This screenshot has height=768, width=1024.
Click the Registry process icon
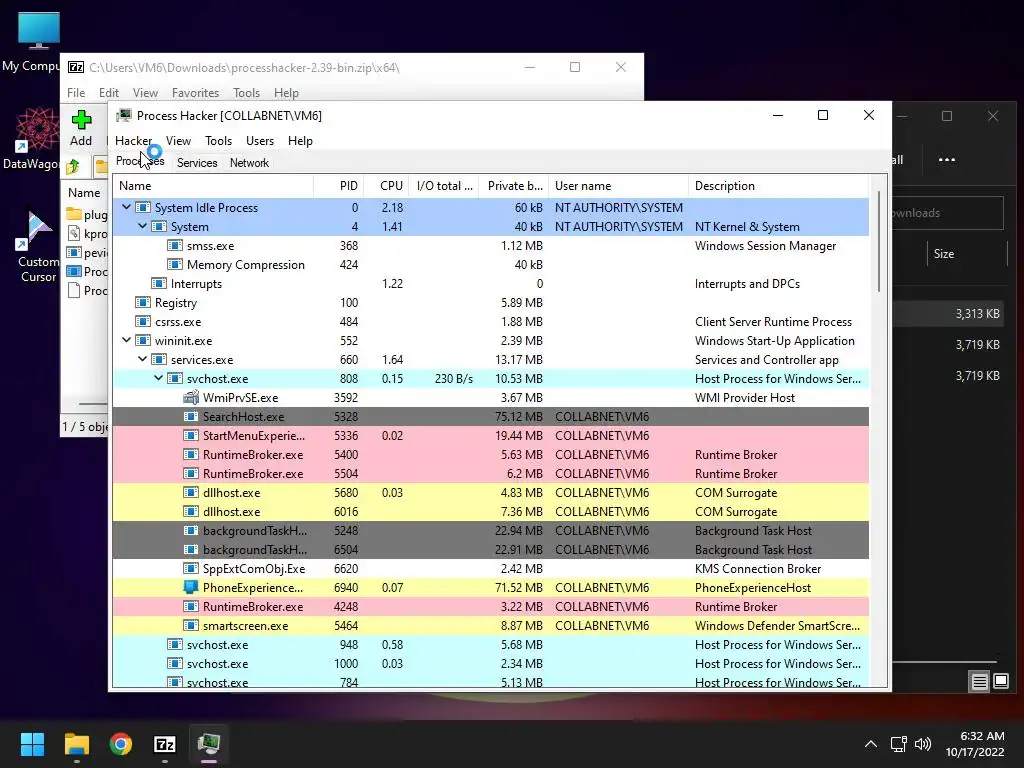tap(142, 302)
